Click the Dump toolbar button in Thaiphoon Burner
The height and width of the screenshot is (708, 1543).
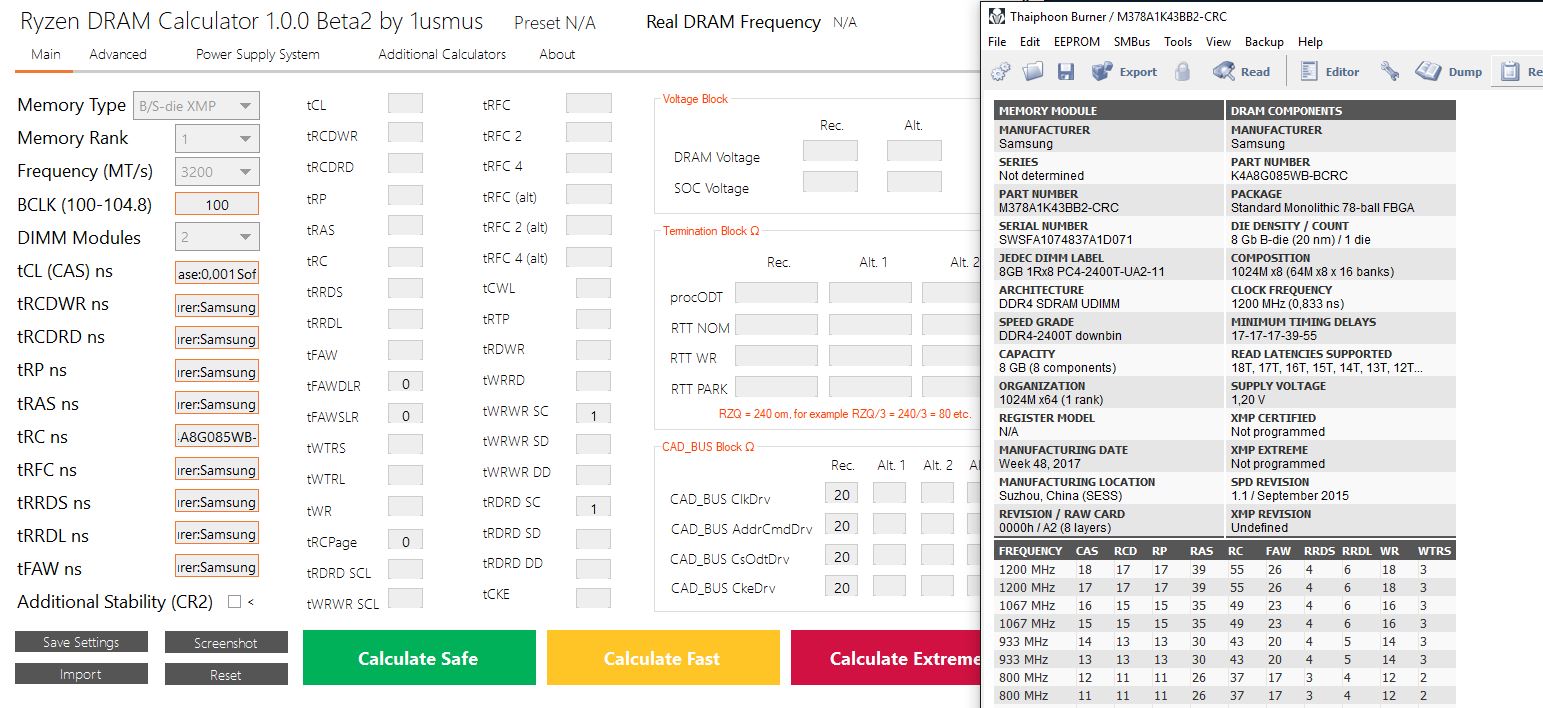(1448, 71)
